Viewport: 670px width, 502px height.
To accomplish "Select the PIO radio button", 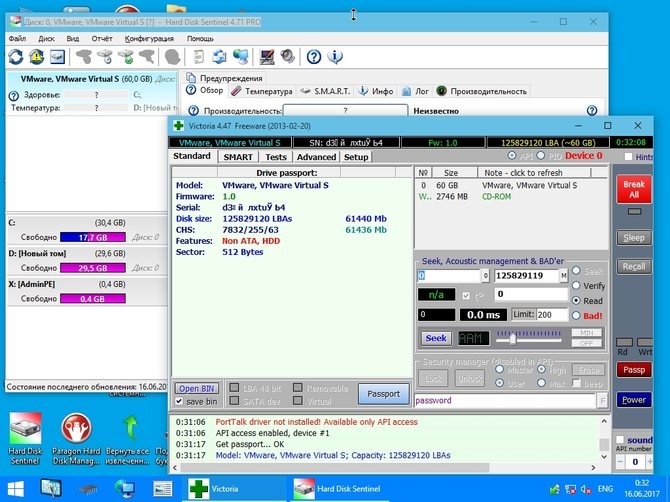I will pos(541,156).
